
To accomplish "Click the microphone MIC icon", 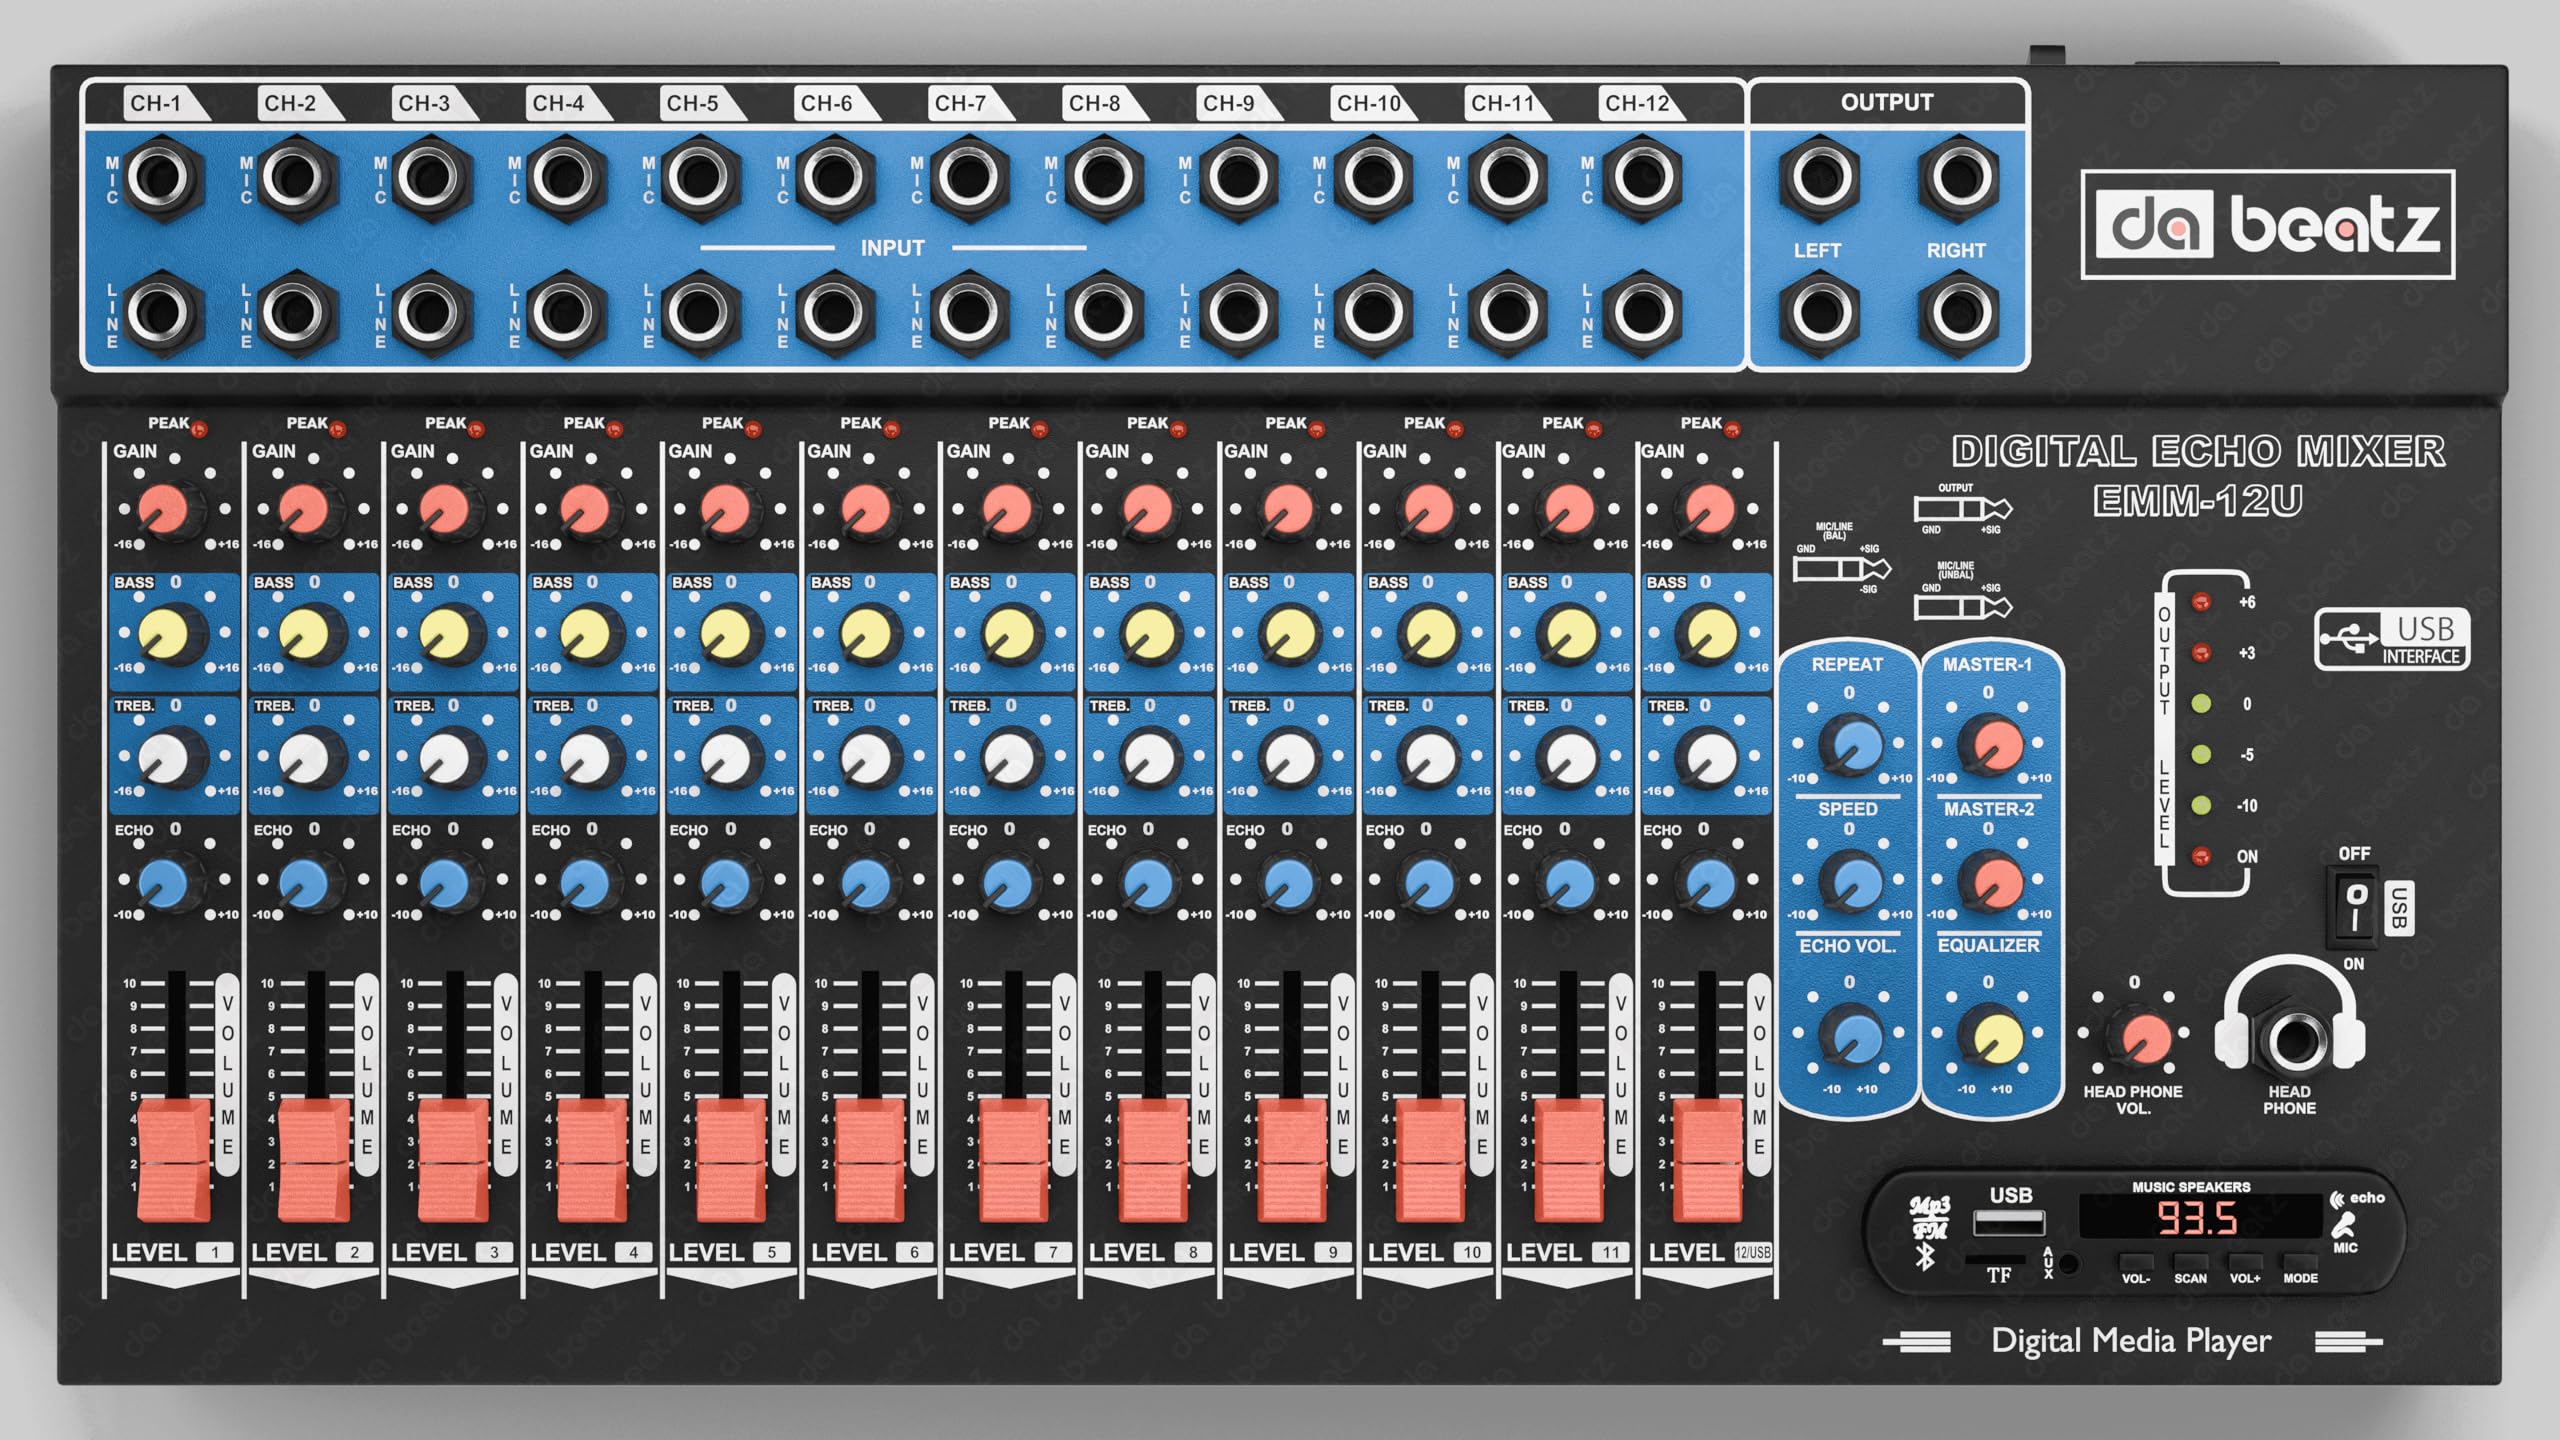I will [2343, 1225].
